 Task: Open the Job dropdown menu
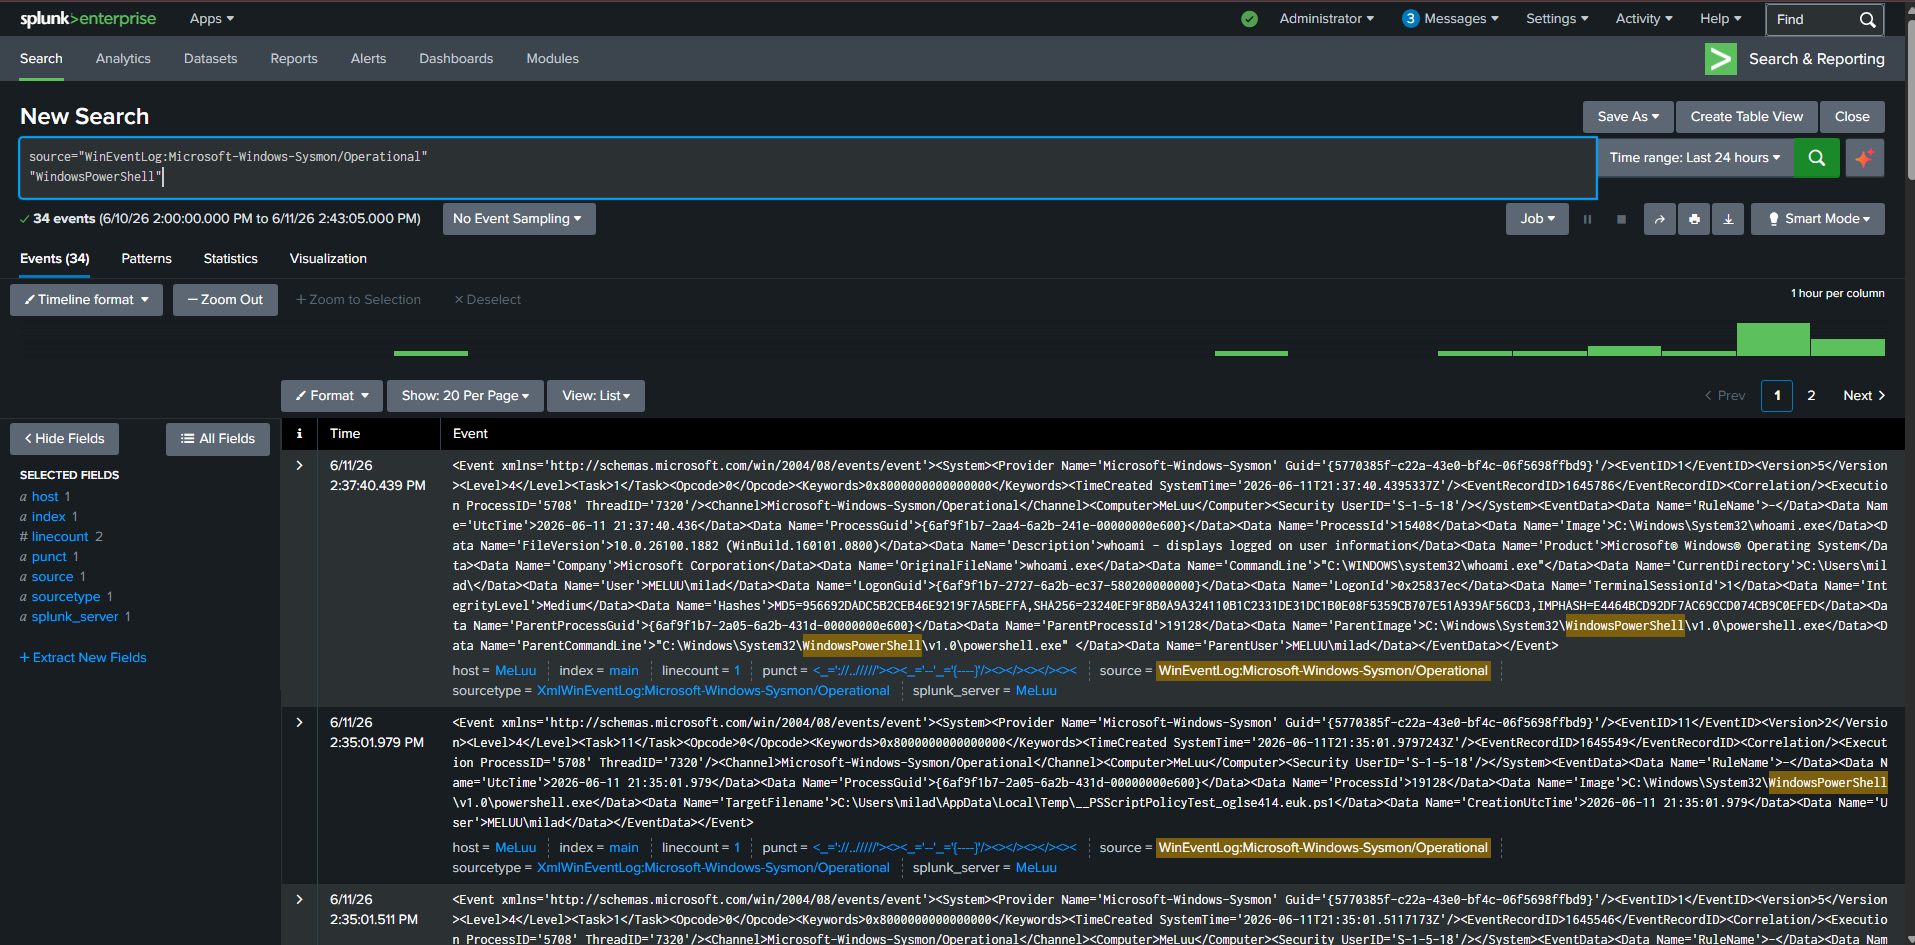click(x=1538, y=219)
